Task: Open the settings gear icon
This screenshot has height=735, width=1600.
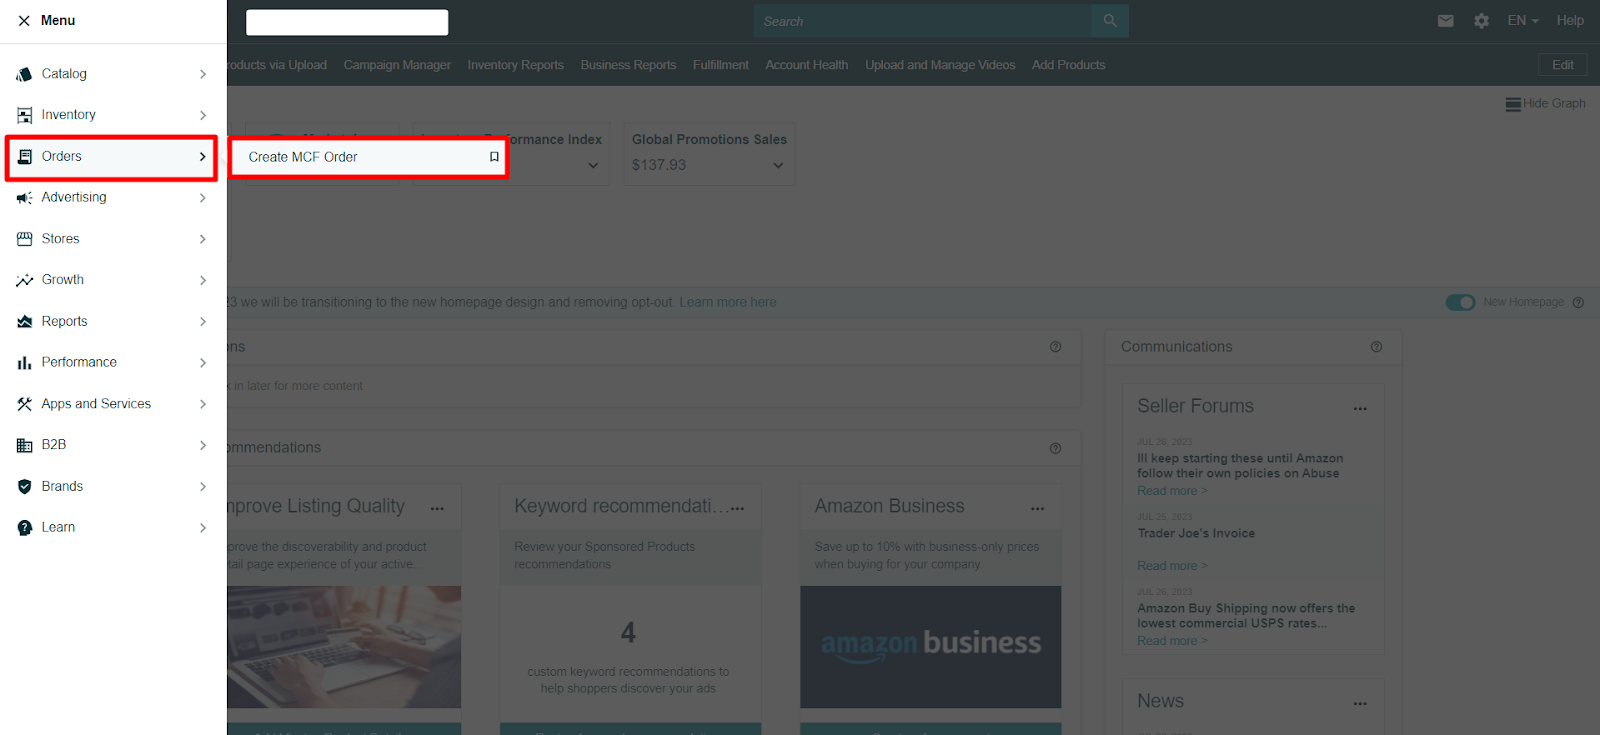Action: [1482, 21]
